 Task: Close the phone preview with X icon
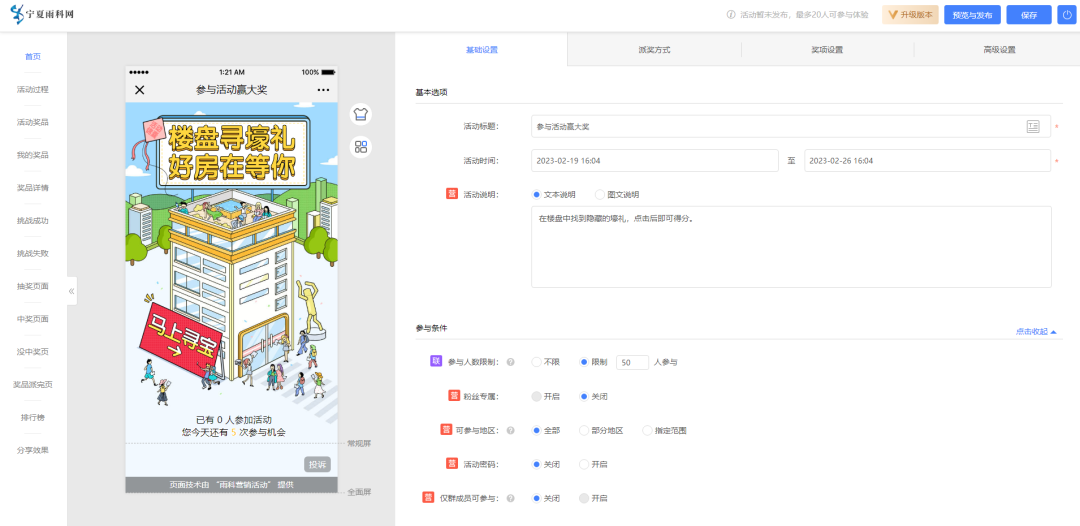[140, 90]
